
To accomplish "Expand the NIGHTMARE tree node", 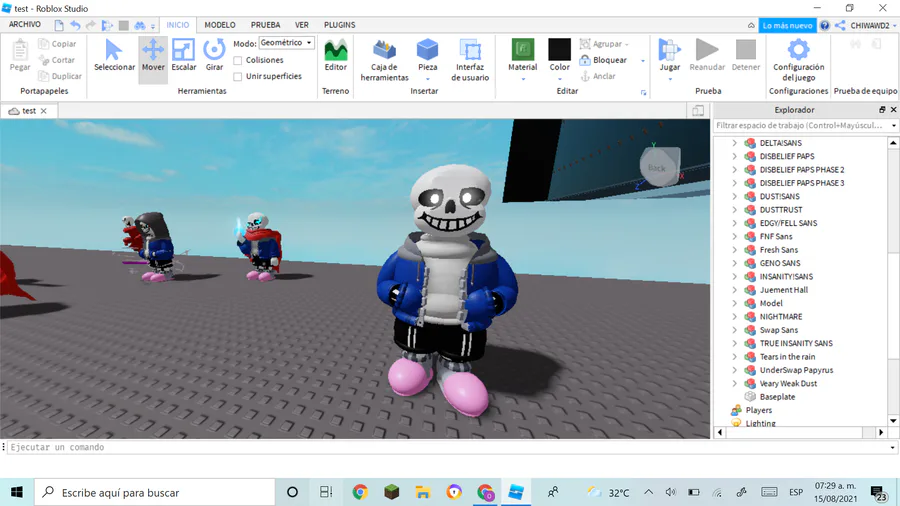I will coord(734,317).
